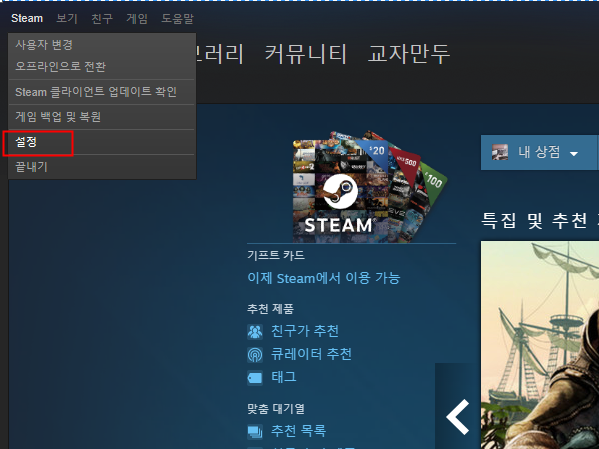Open the 보기 menu
Screen dimensions: 599x449
click(67, 18)
